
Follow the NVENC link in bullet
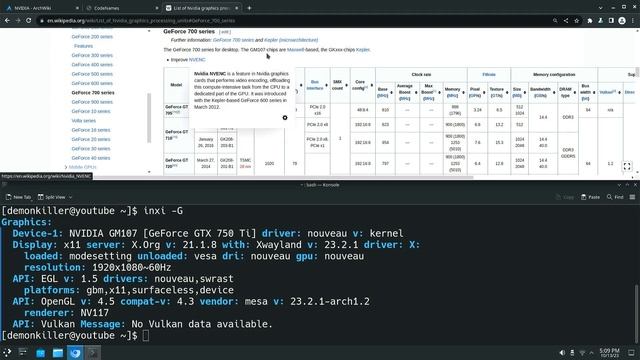pos(197,60)
